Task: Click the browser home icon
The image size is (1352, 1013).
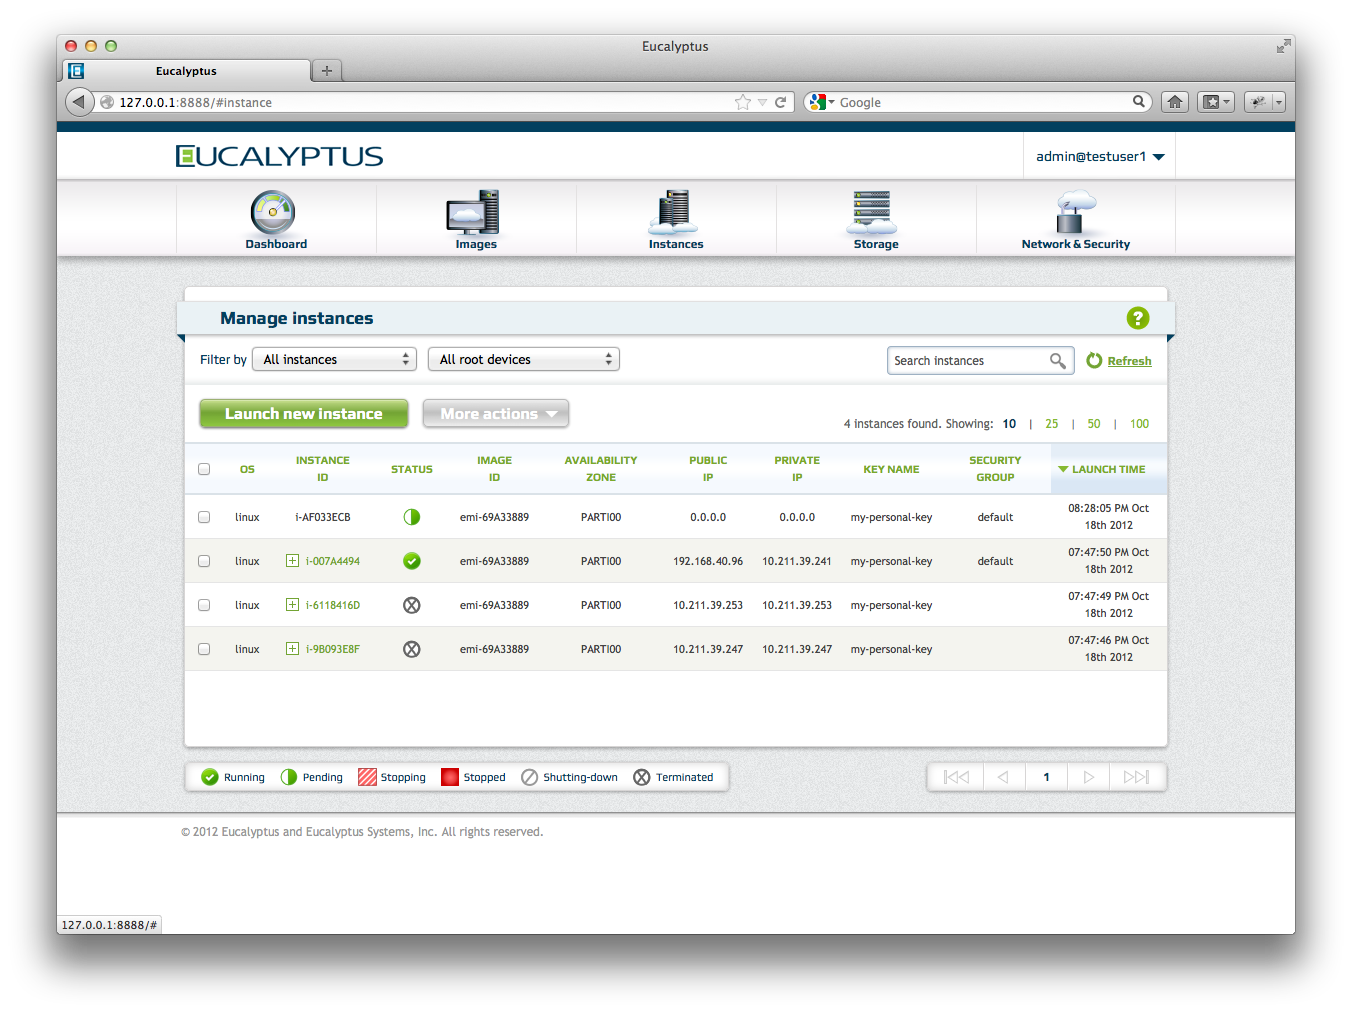Action: click(x=1175, y=102)
